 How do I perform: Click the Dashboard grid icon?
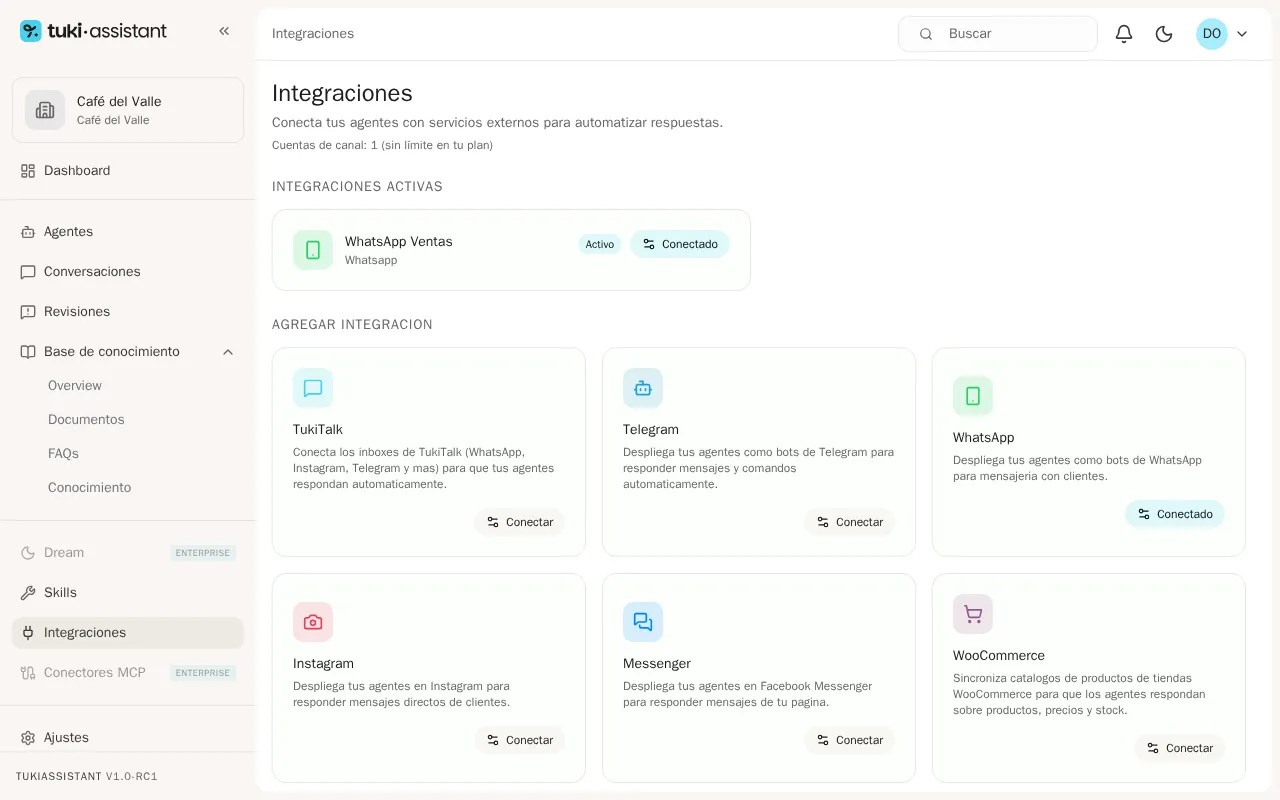click(x=28, y=171)
